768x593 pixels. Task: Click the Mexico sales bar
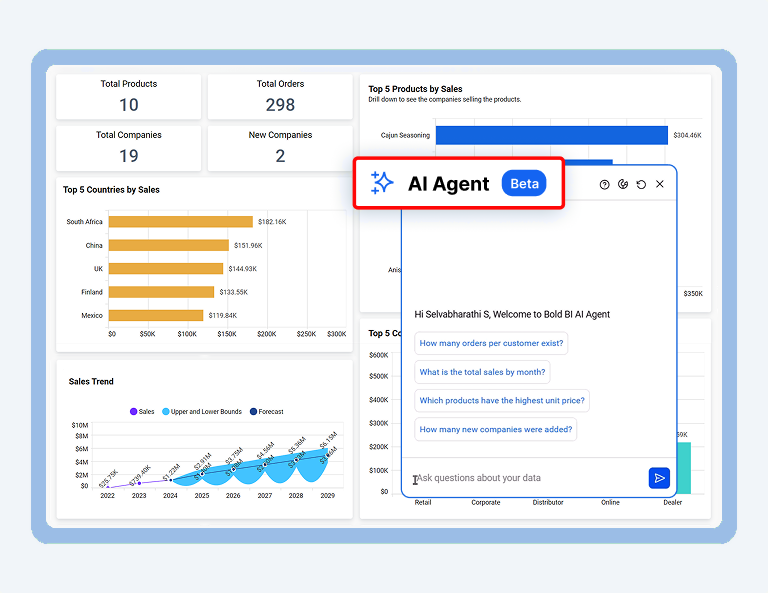coord(156,315)
